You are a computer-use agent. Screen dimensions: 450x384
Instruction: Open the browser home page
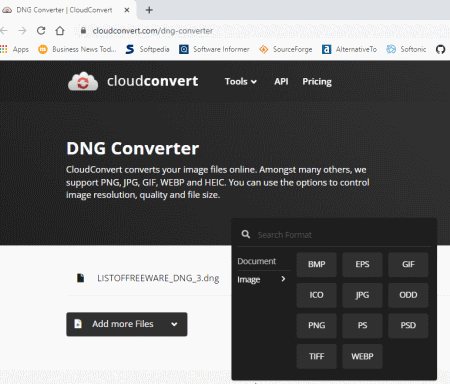(x=60, y=31)
